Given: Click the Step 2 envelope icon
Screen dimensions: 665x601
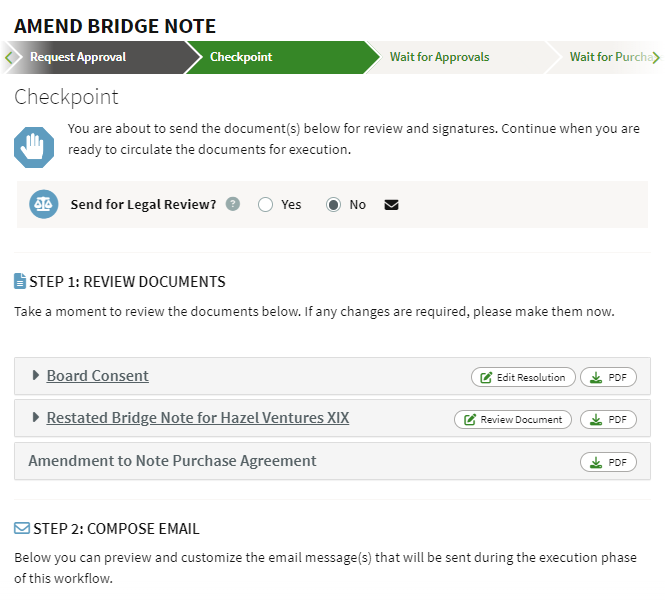Looking at the screenshot, I should click(x=21, y=527).
